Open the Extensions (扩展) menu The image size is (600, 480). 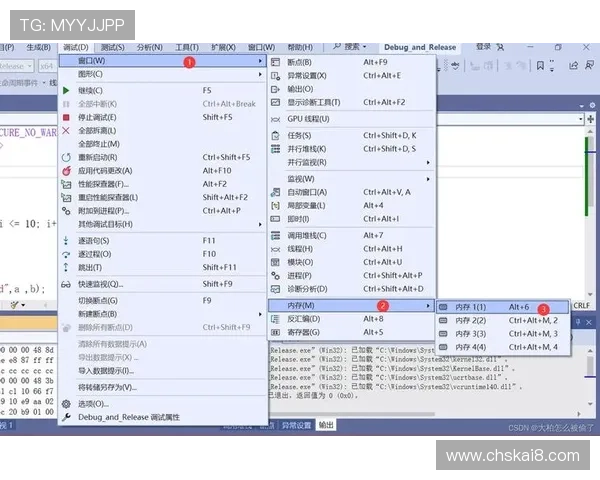(x=223, y=47)
